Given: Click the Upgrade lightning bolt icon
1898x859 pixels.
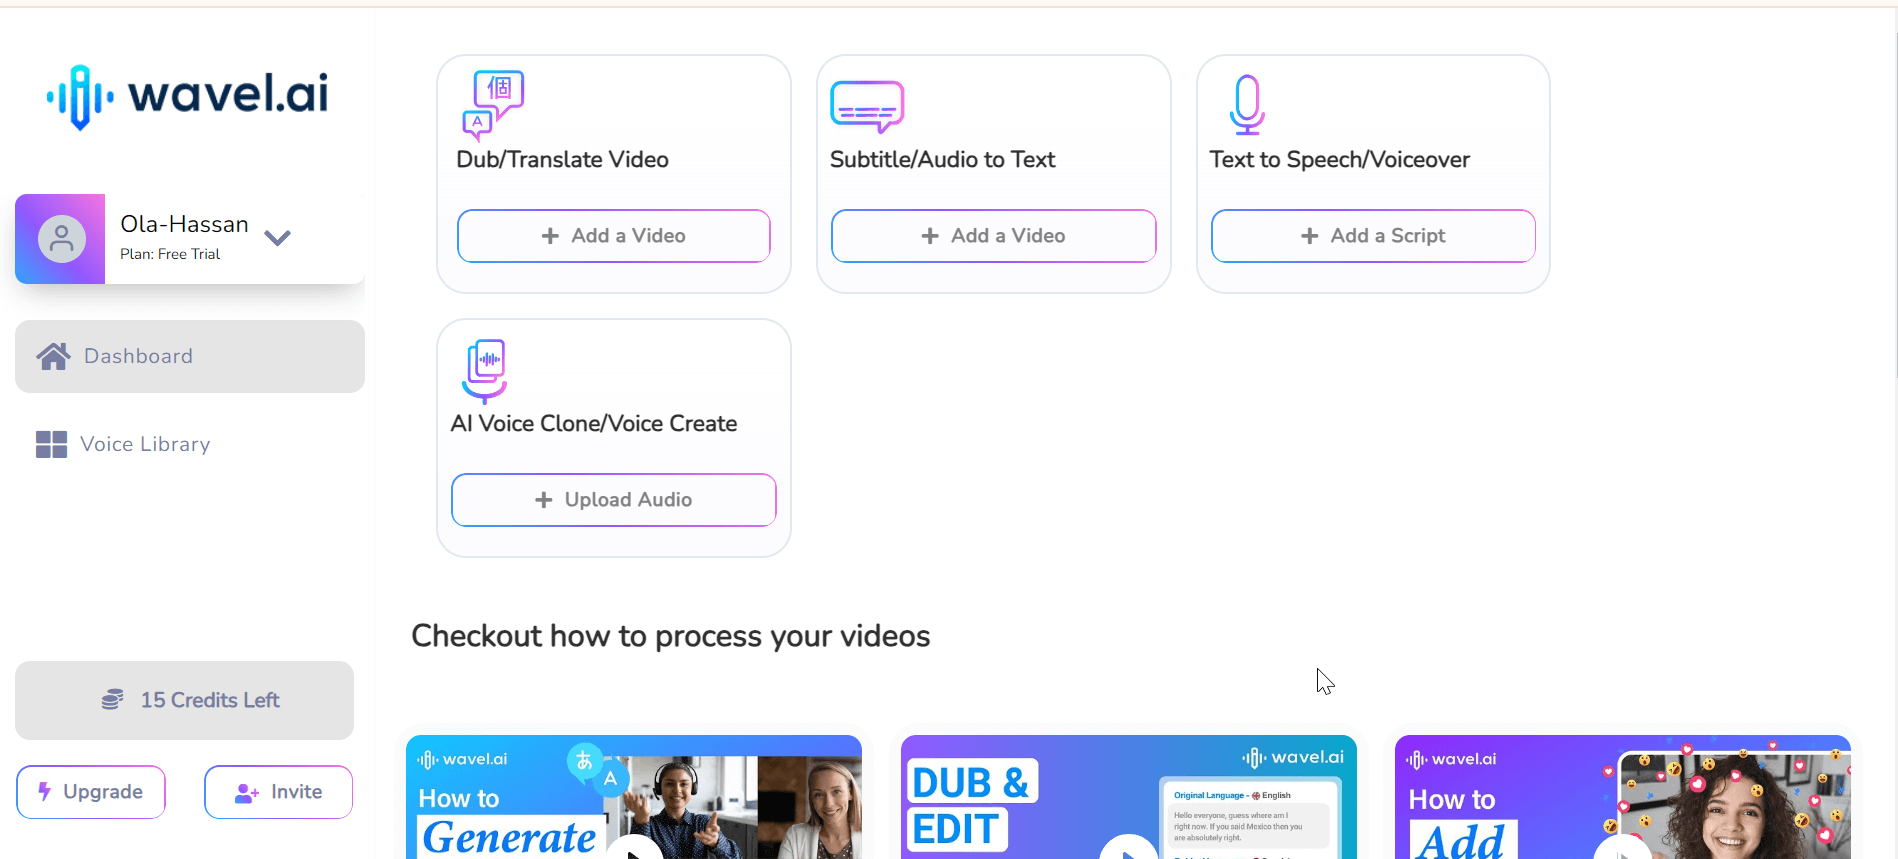Looking at the screenshot, I should 45,791.
